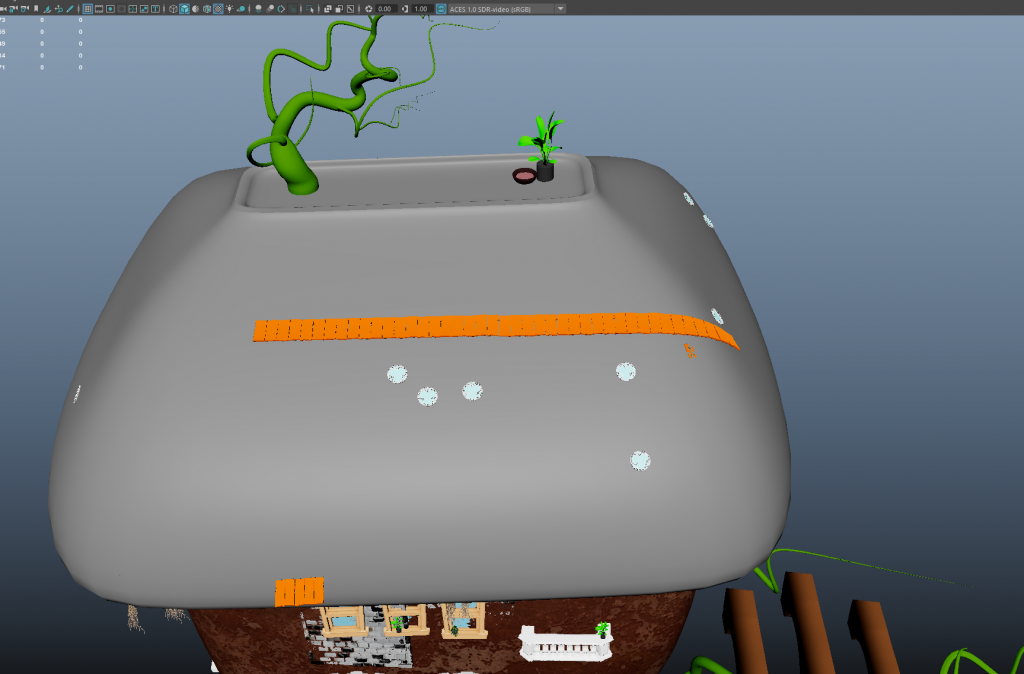
Task: Open the camera Bookmarks icon
Action: tap(36, 8)
